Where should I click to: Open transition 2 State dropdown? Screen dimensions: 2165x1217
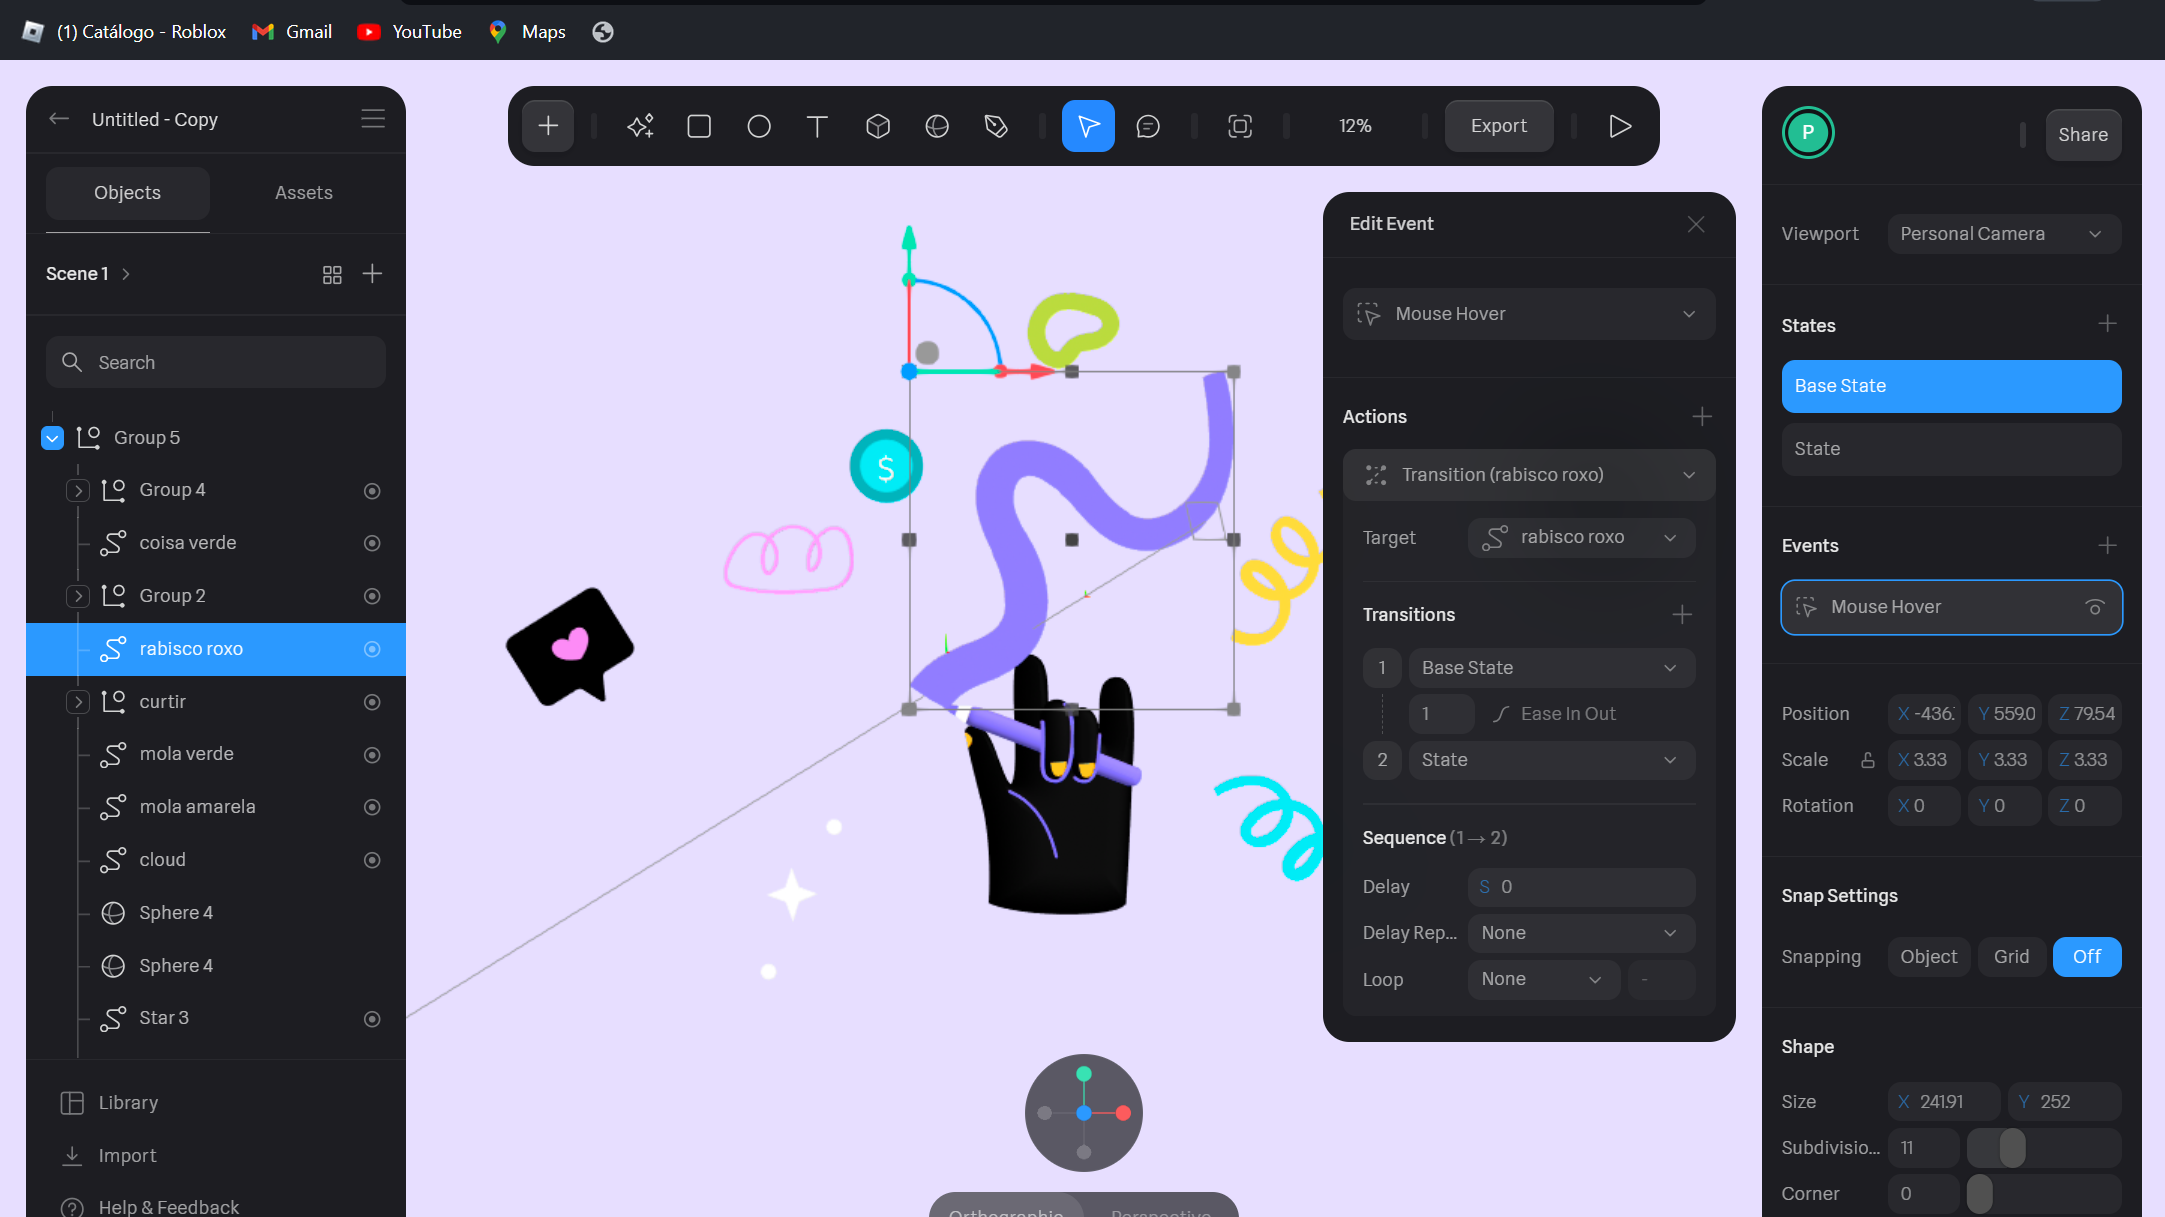coord(1551,760)
